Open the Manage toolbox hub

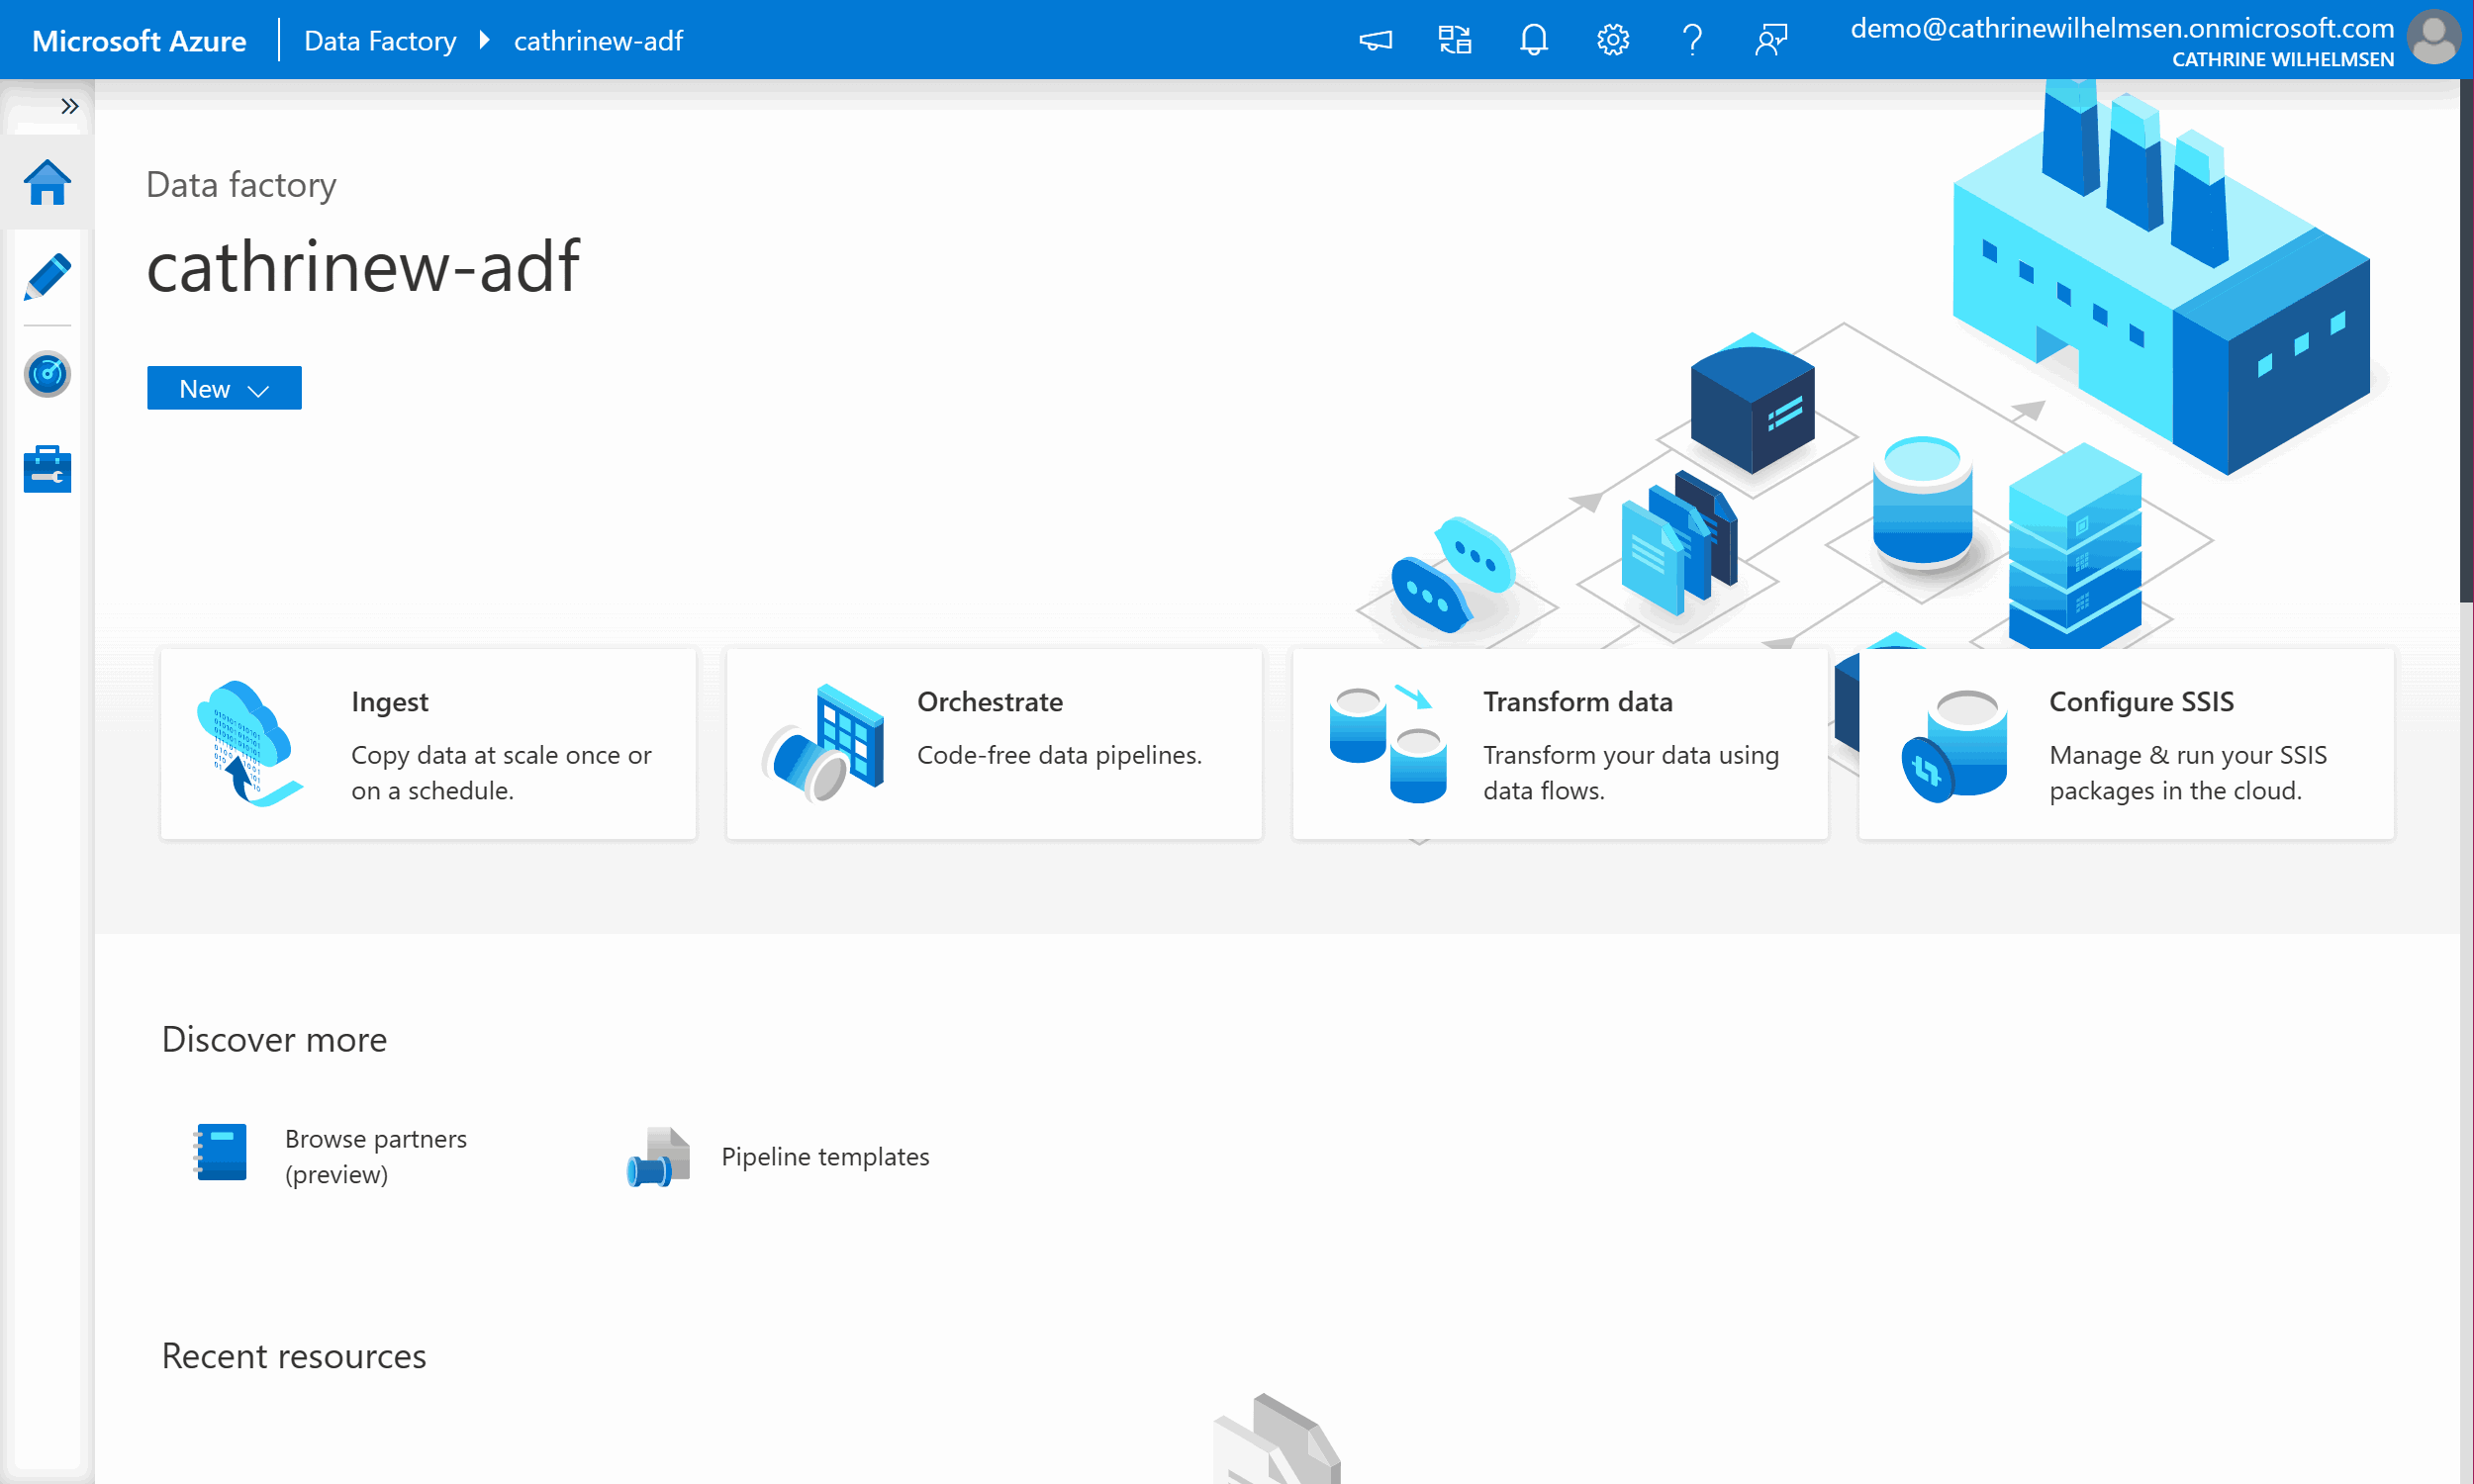(x=47, y=469)
